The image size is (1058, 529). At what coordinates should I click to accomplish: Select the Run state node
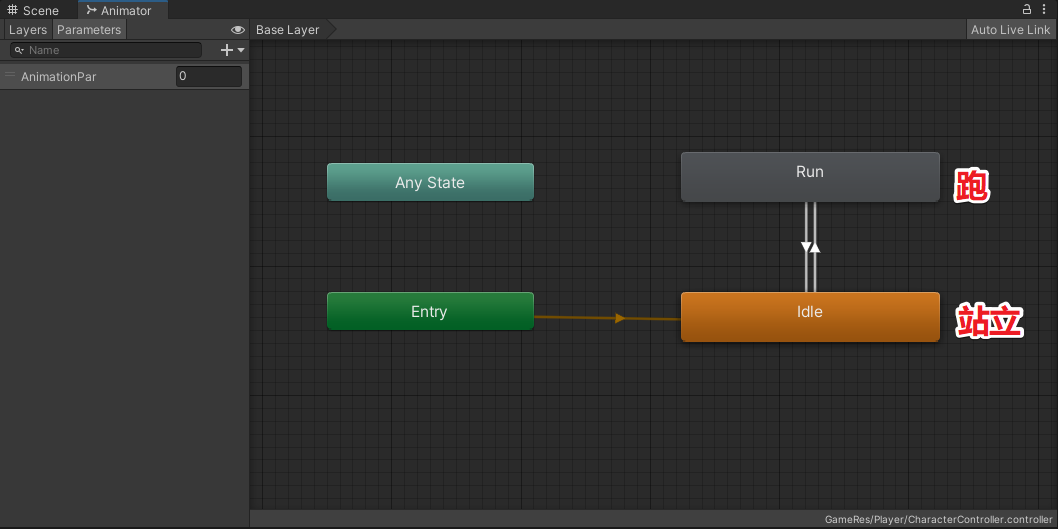click(x=810, y=177)
